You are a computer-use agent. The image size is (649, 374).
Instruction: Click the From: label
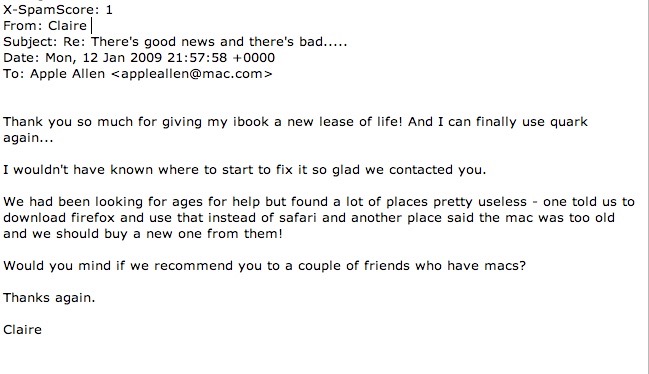coord(23,26)
